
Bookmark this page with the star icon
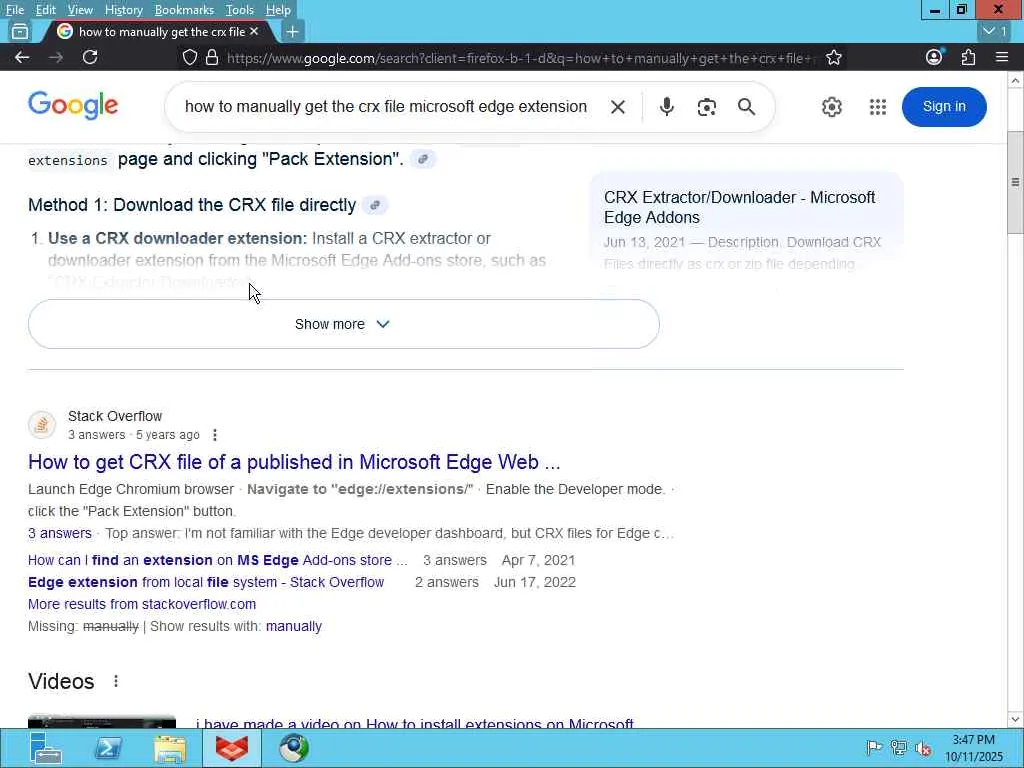tap(833, 57)
